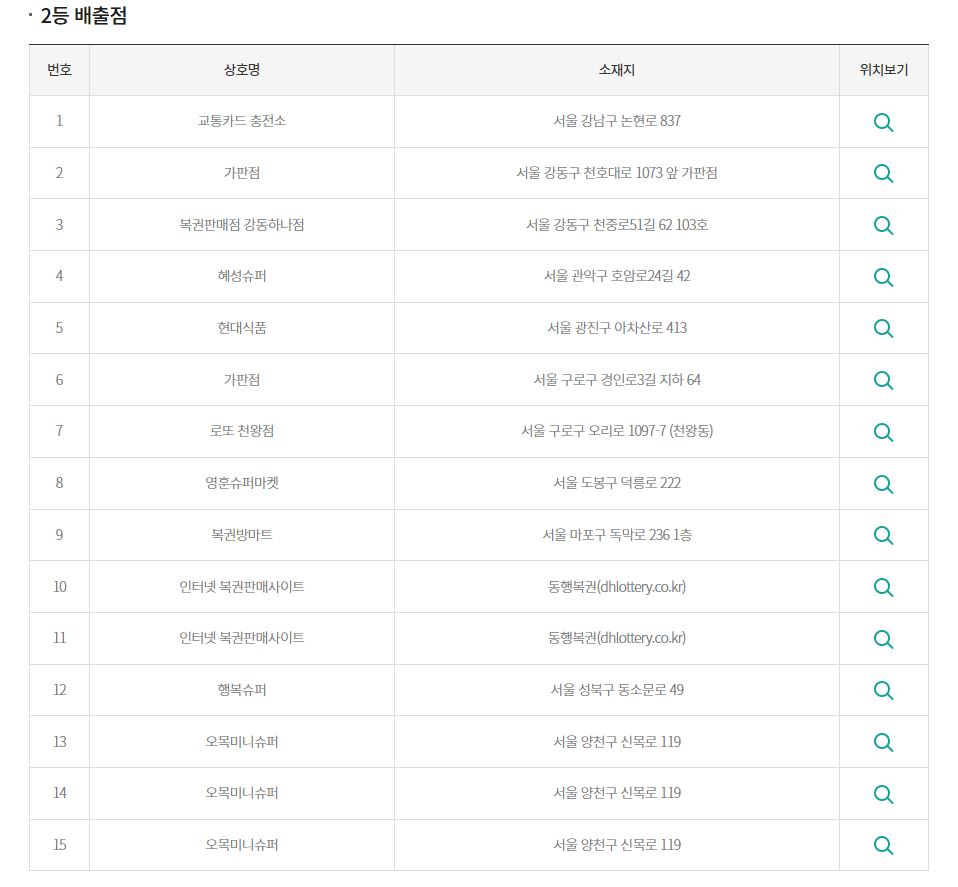The image size is (958, 887).
Task: Click row number 1 cell
Action: tap(59, 121)
